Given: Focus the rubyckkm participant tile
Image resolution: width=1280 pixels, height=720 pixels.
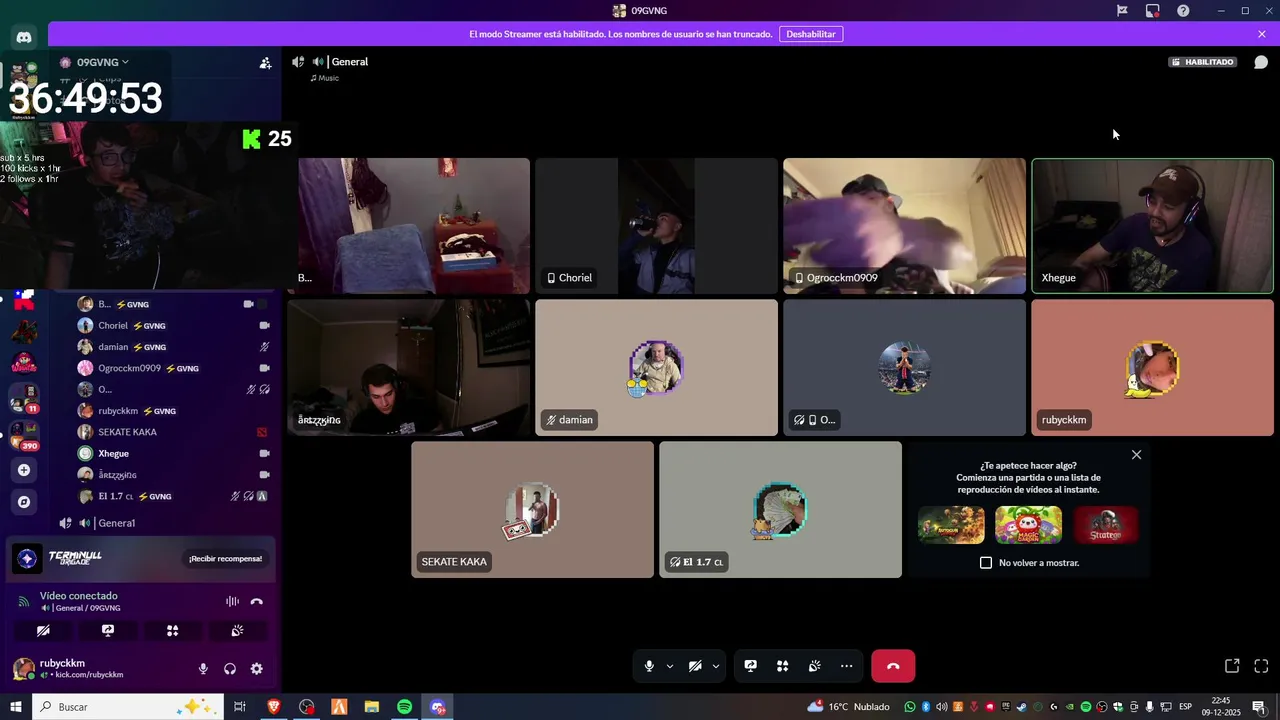Looking at the screenshot, I should click(x=1152, y=368).
